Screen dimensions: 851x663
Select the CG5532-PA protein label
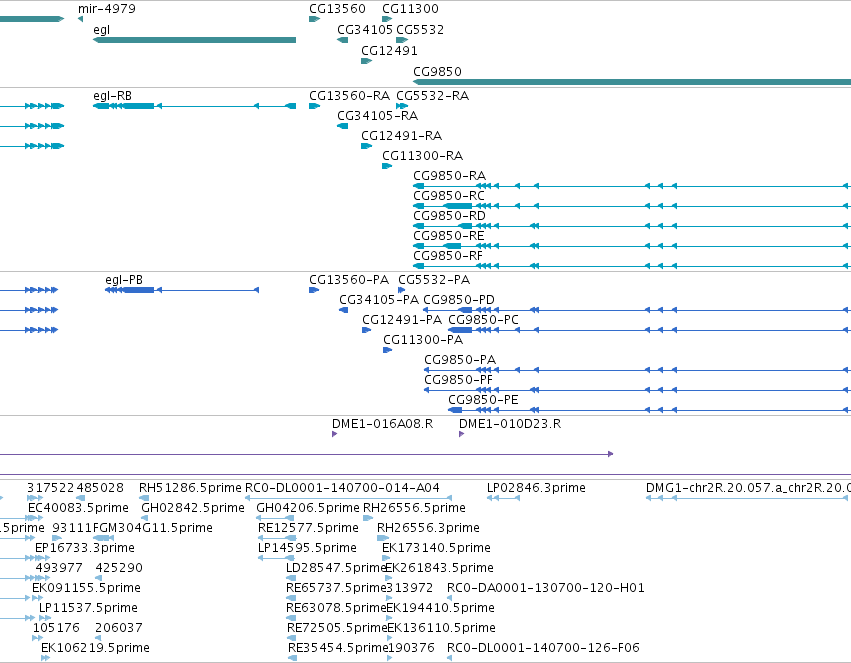click(434, 280)
